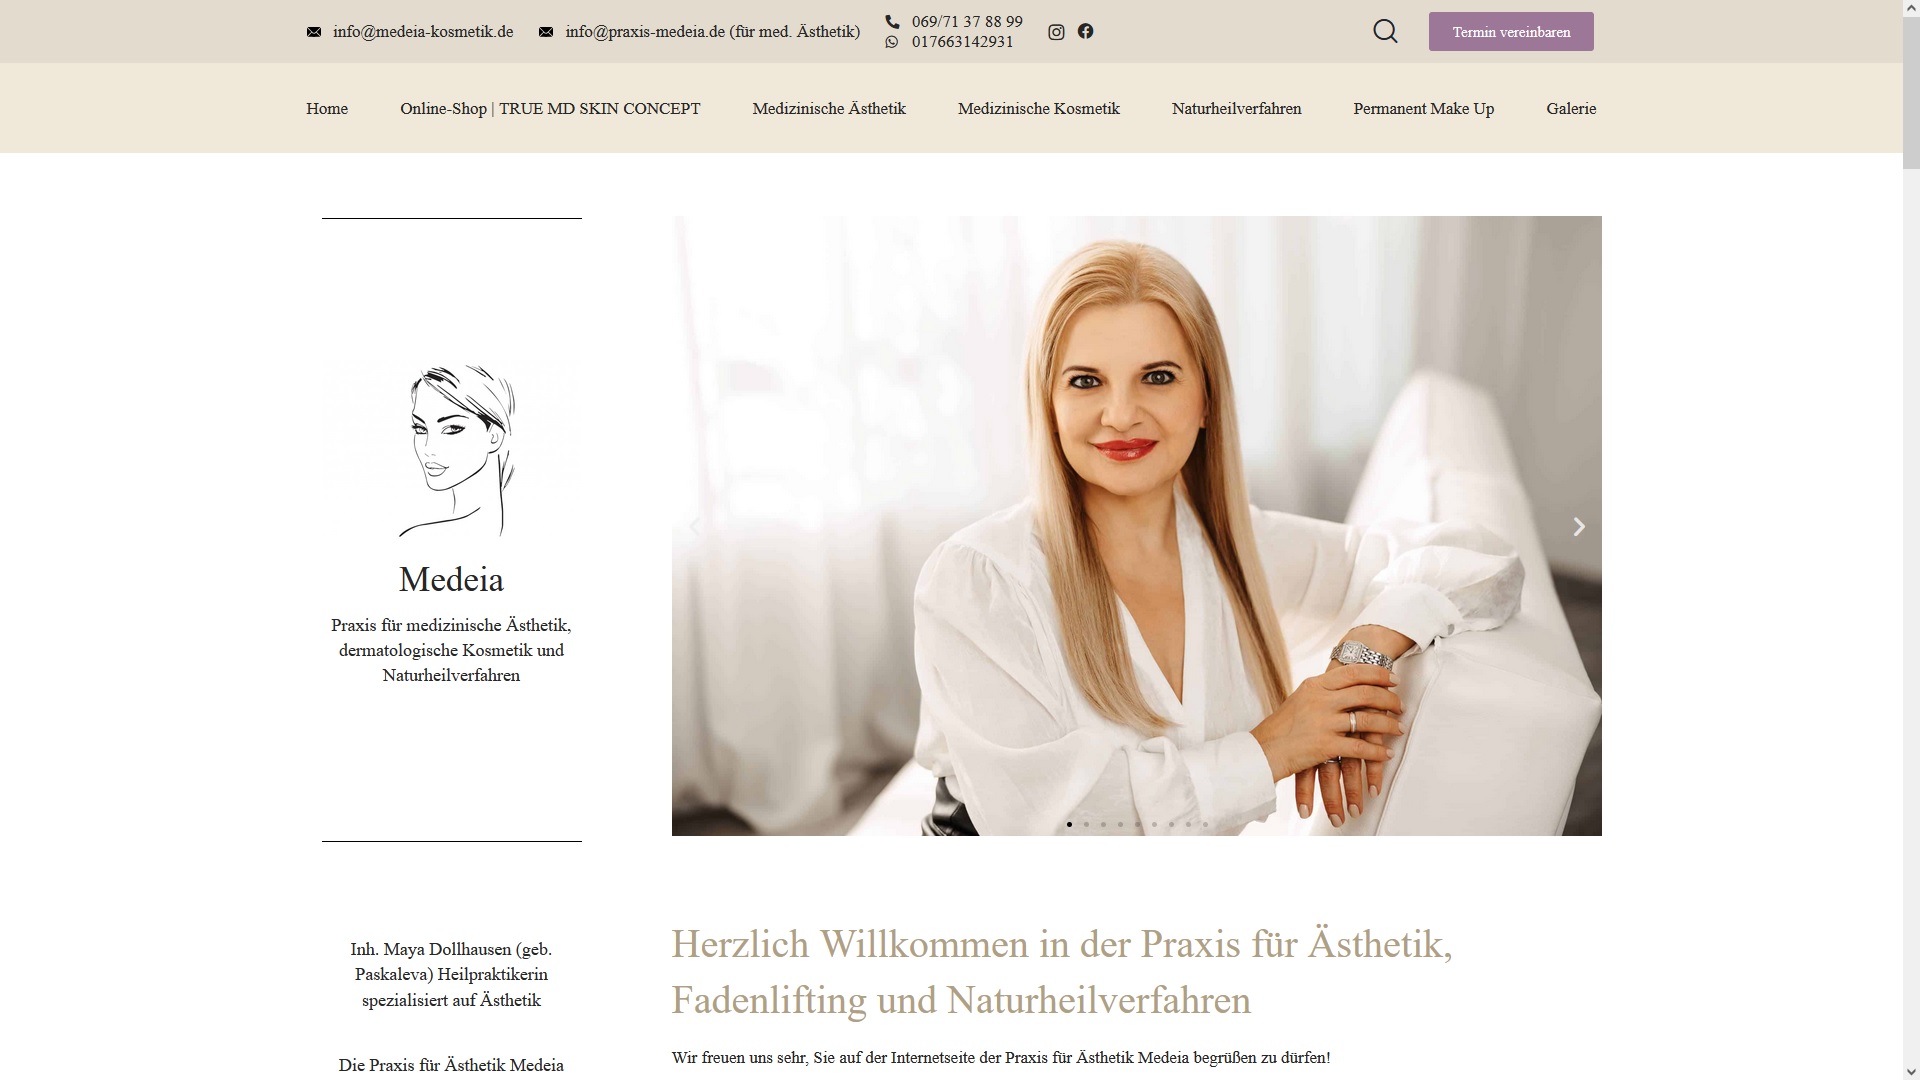Open the Galerie menu item
The width and height of the screenshot is (1920, 1080).
point(1571,108)
